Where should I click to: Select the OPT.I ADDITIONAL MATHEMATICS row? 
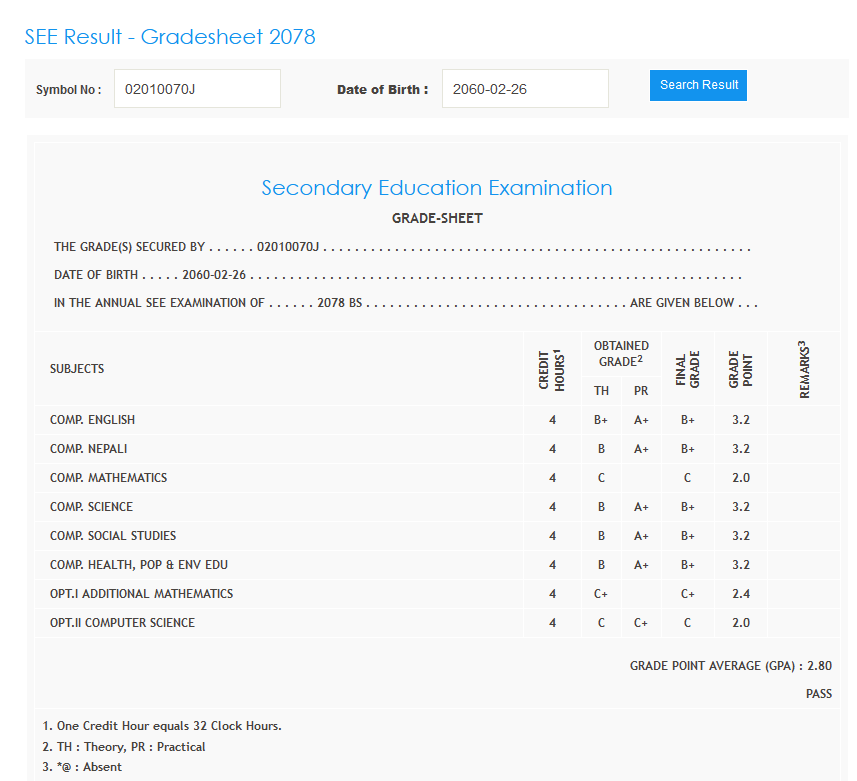tap(141, 594)
